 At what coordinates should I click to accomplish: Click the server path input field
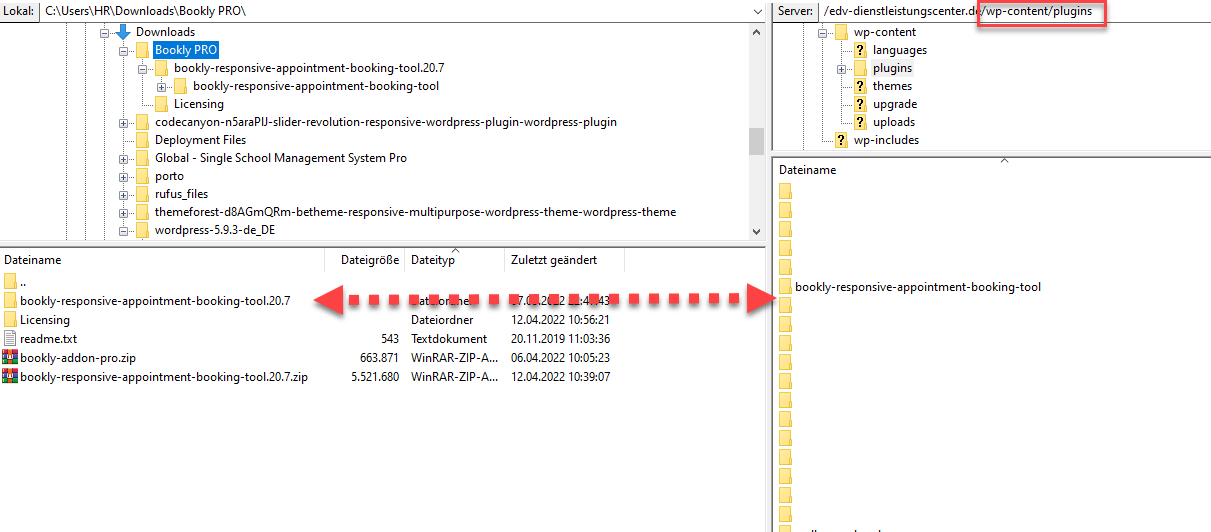(1014, 11)
